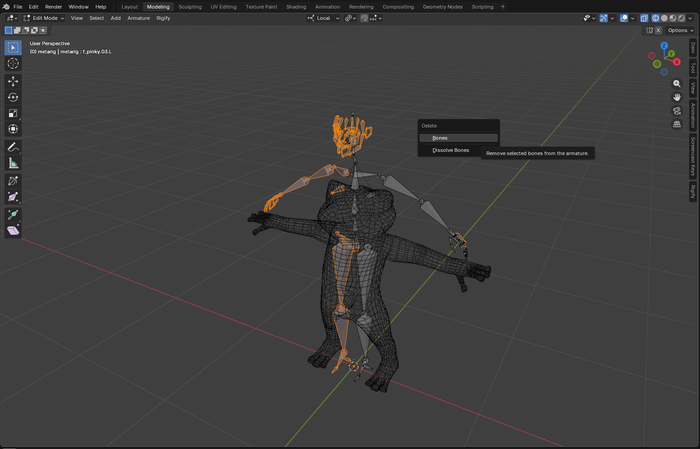Viewport: 700px width, 449px height.
Task: Open the Armature menu
Action: click(138, 18)
